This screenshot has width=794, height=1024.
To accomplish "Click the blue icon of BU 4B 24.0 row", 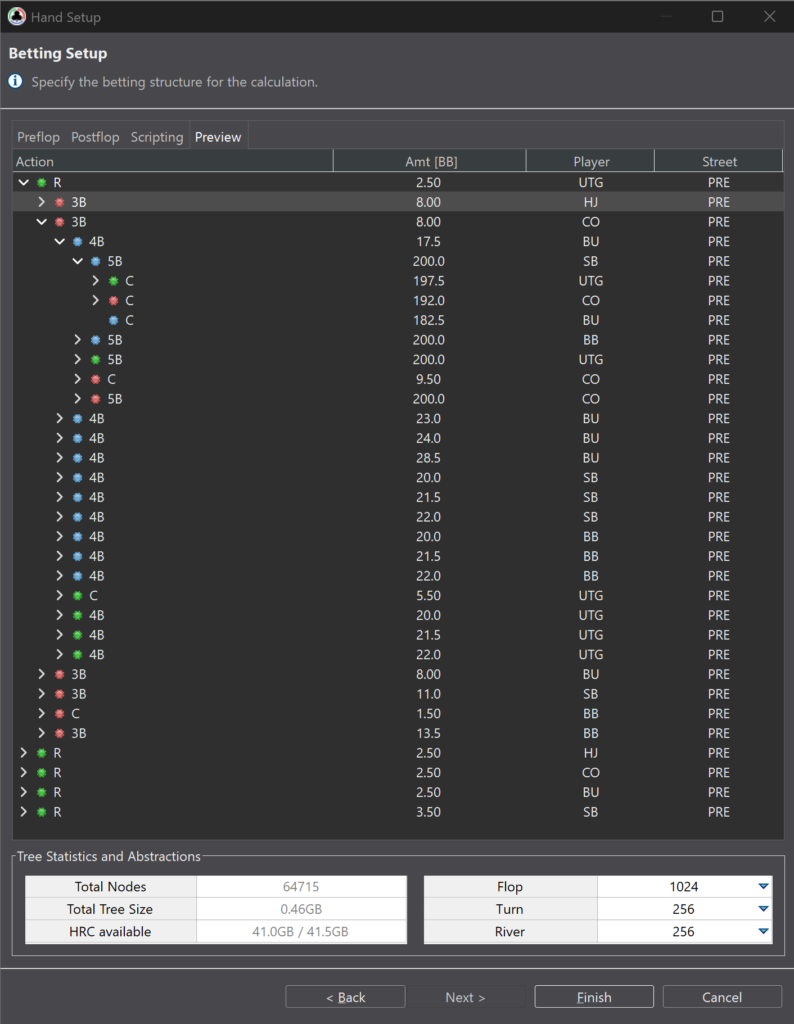I will 78,438.
